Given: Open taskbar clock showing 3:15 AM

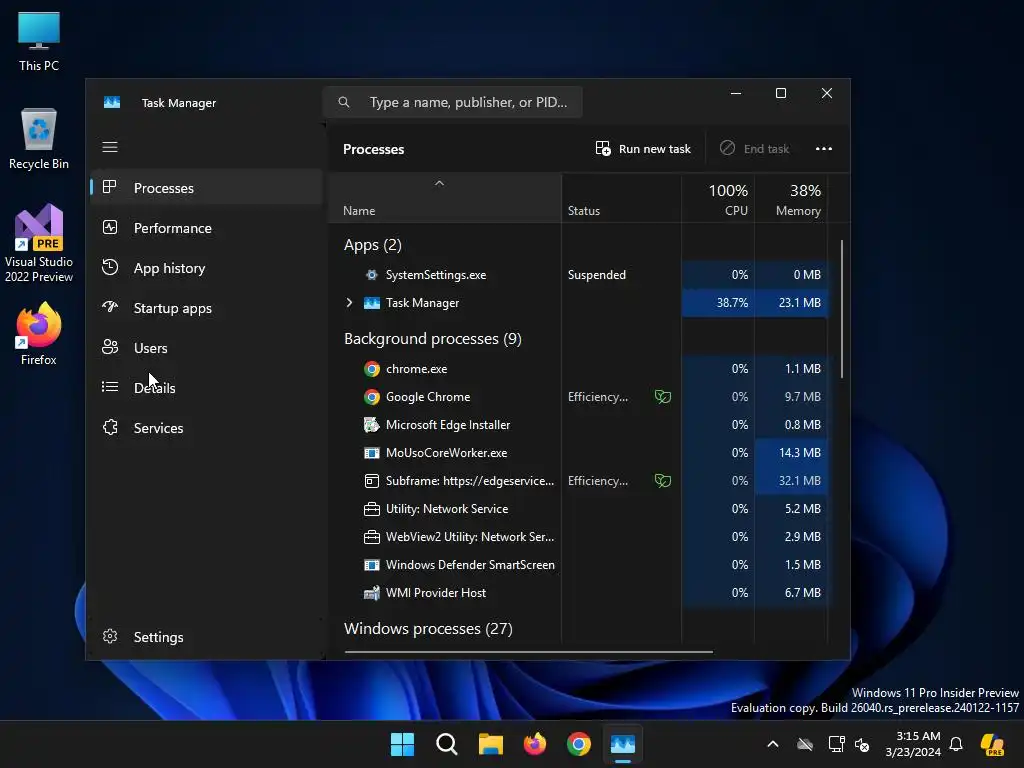Looking at the screenshot, I should pyautogui.click(x=913, y=744).
